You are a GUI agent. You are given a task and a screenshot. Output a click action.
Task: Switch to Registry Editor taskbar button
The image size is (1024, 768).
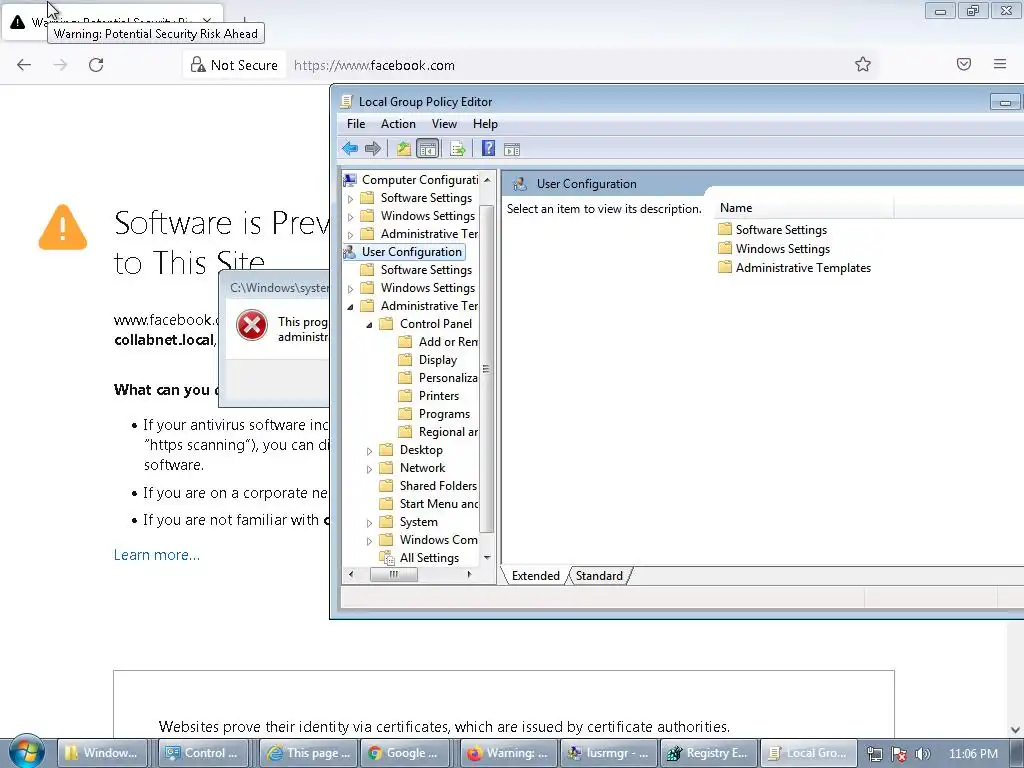[709, 753]
